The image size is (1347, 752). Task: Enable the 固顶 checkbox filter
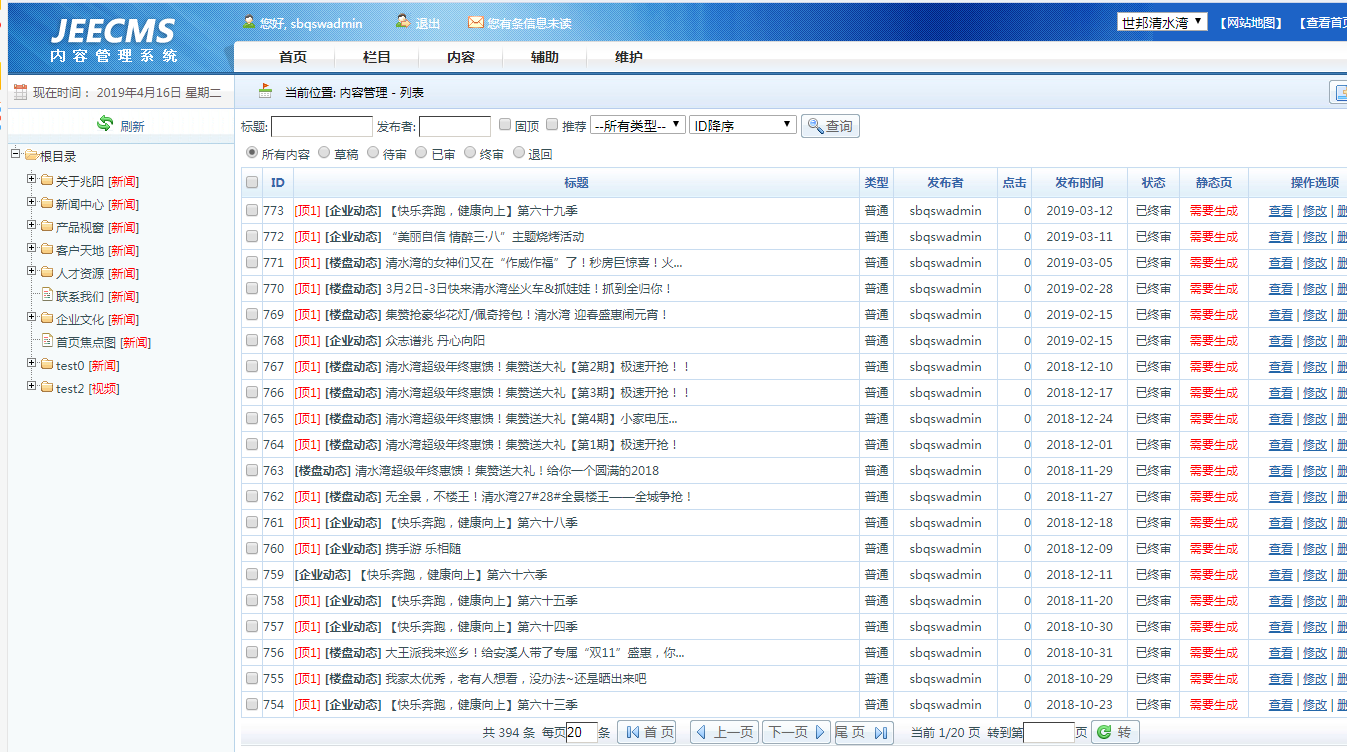pyautogui.click(x=505, y=125)
